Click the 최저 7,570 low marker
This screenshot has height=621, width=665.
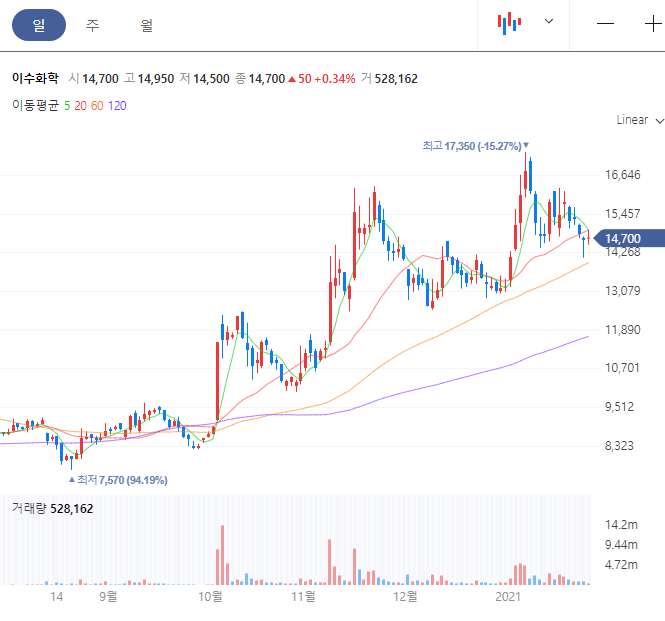[118, 480]
